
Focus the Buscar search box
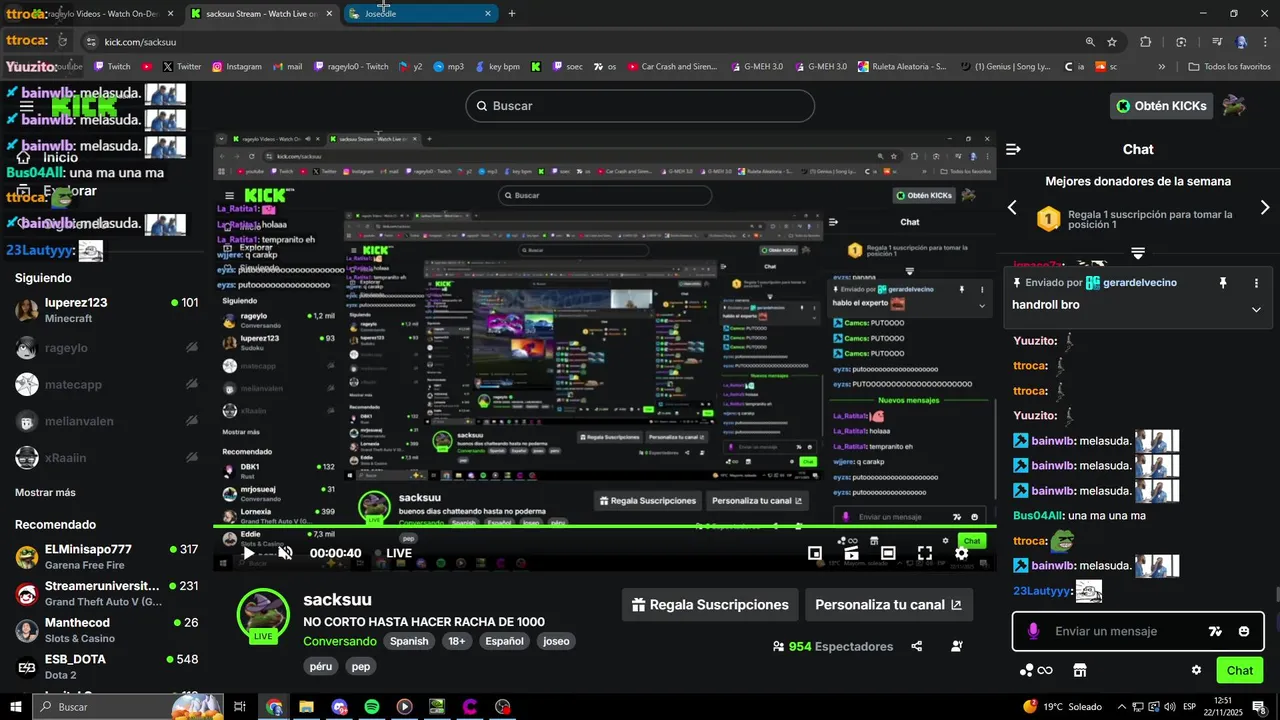point(640,106)
